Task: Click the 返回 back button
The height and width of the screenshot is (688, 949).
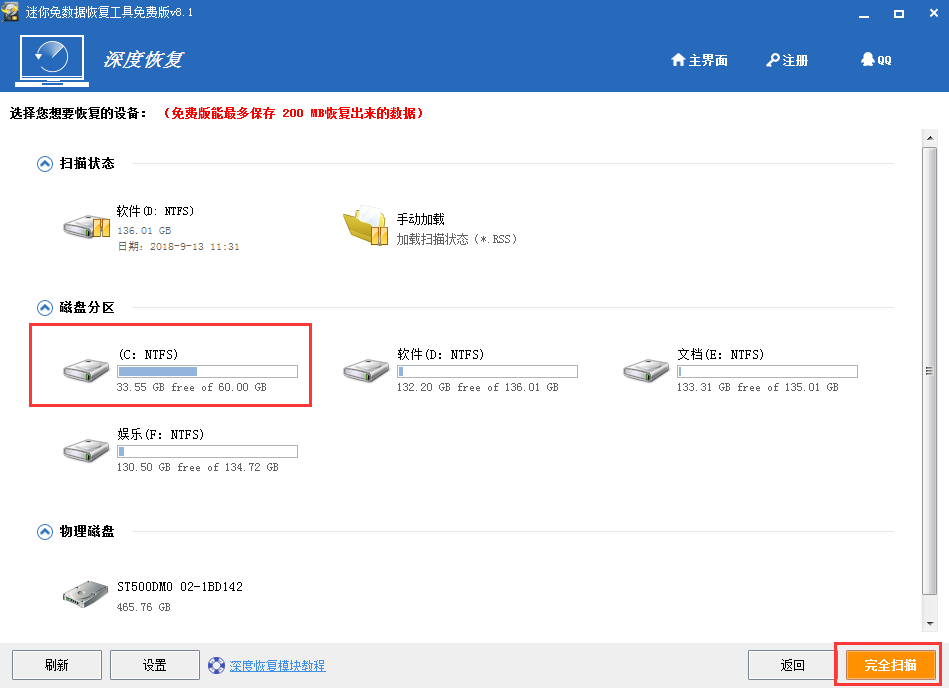Action: (792, 665)
